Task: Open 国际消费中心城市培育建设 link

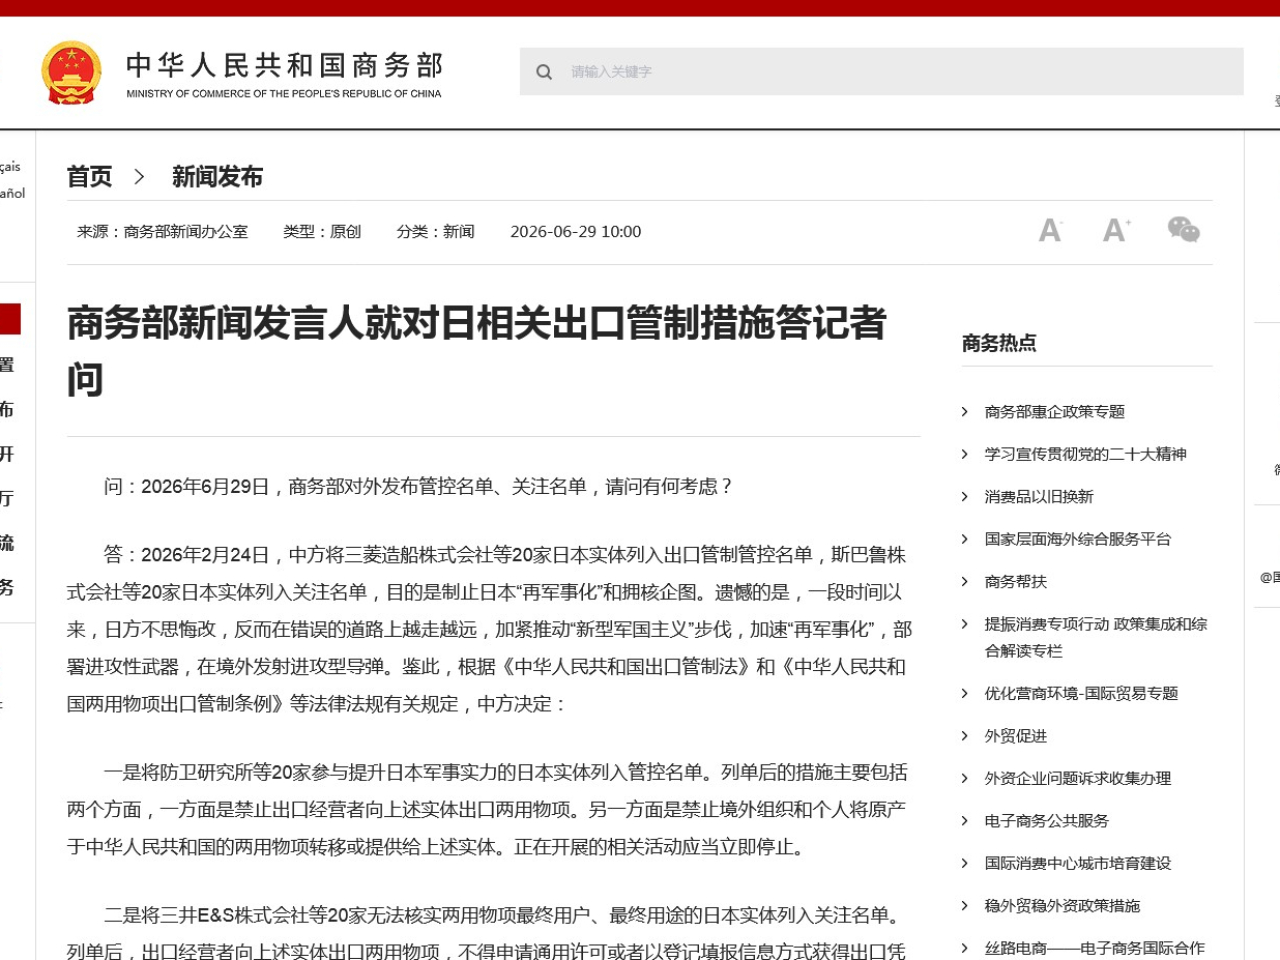Action: 1078,863
